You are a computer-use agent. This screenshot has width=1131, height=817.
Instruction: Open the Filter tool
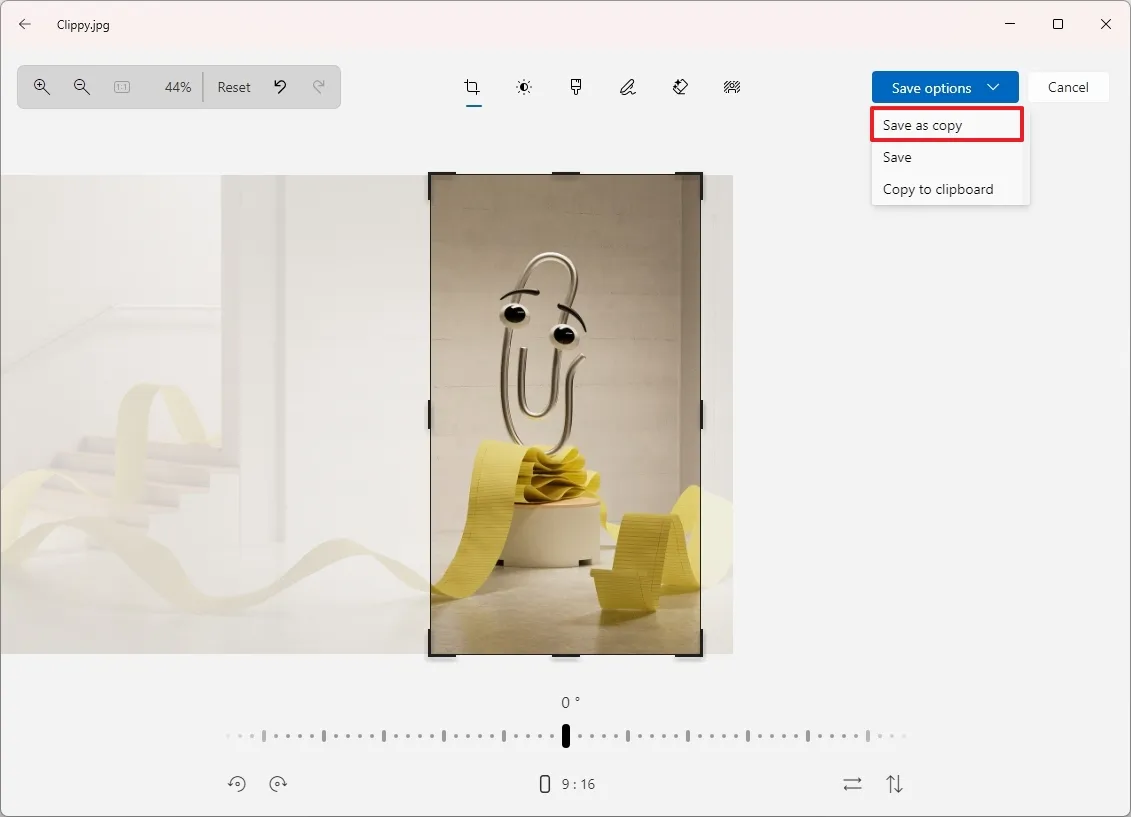click(576, 87)
